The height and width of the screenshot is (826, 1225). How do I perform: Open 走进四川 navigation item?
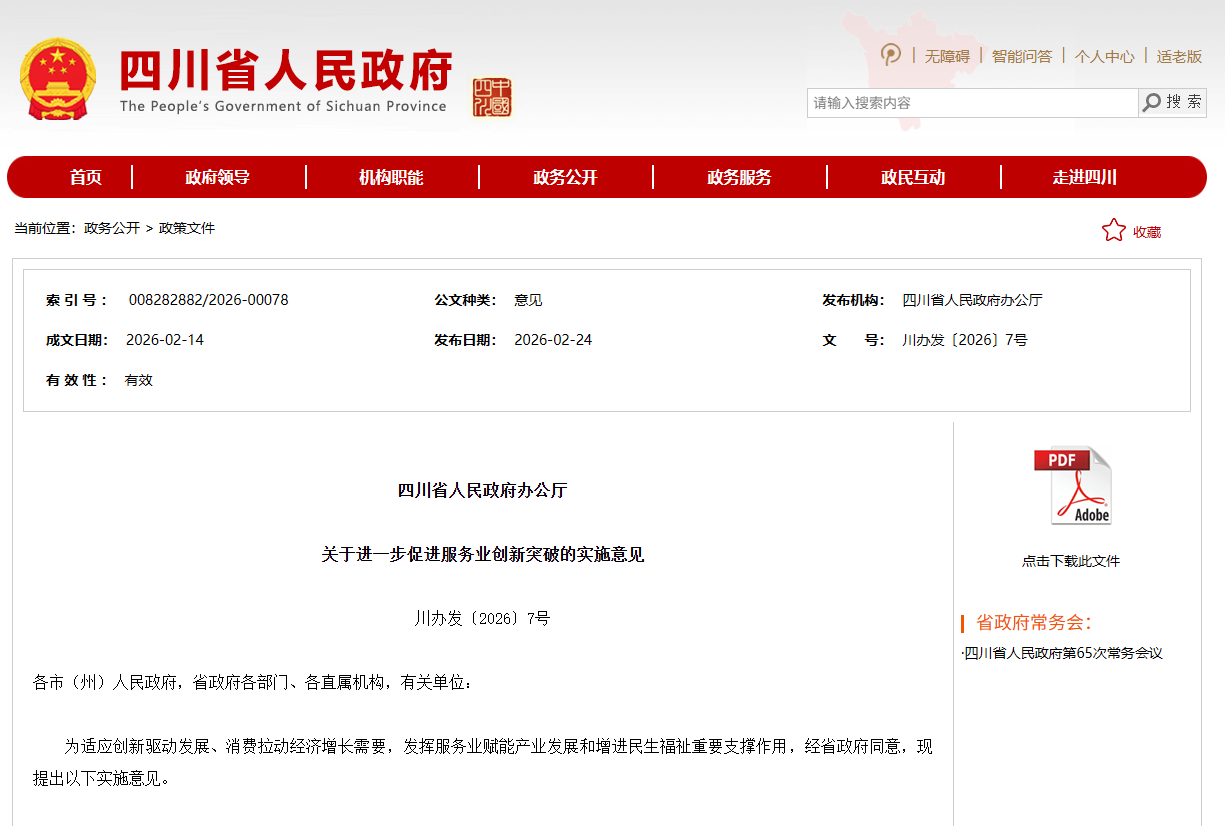[x=1085, y=177]
